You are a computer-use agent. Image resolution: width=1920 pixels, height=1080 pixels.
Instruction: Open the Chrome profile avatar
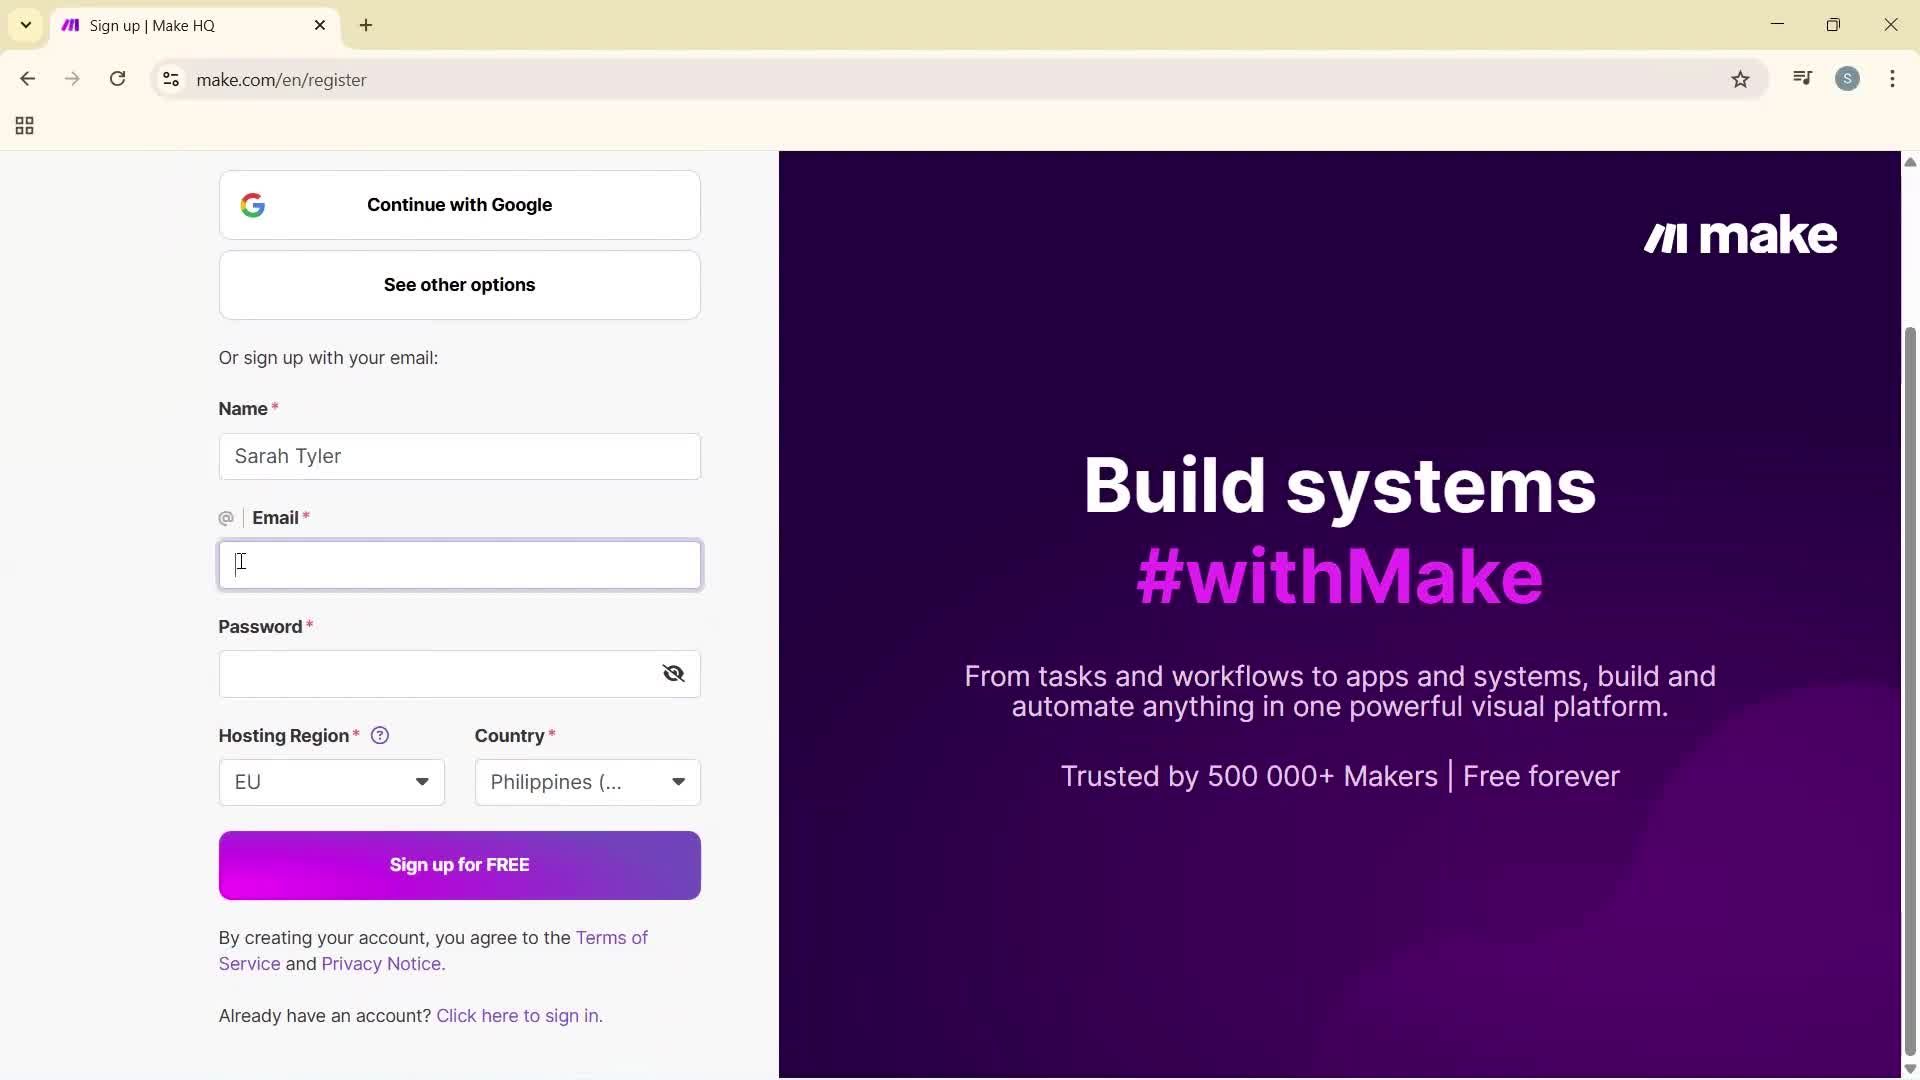point(1848,79)
